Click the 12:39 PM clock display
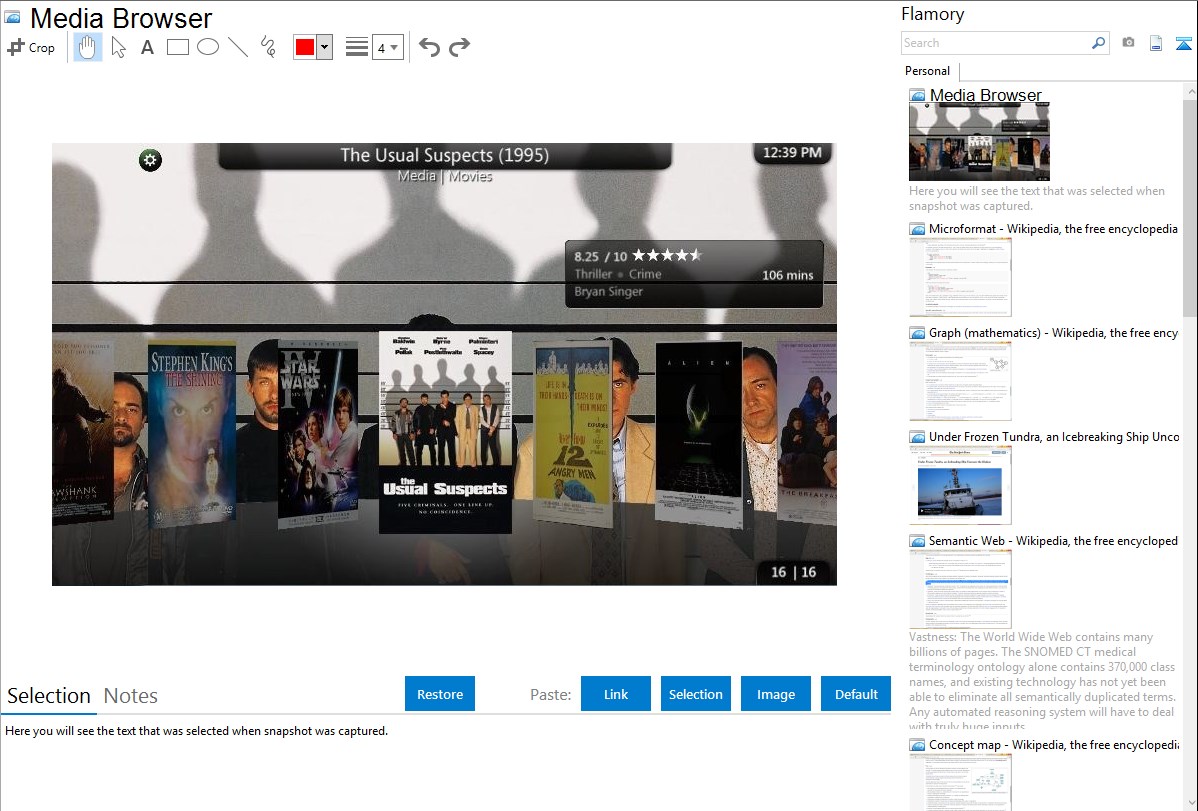 (792, 152)
